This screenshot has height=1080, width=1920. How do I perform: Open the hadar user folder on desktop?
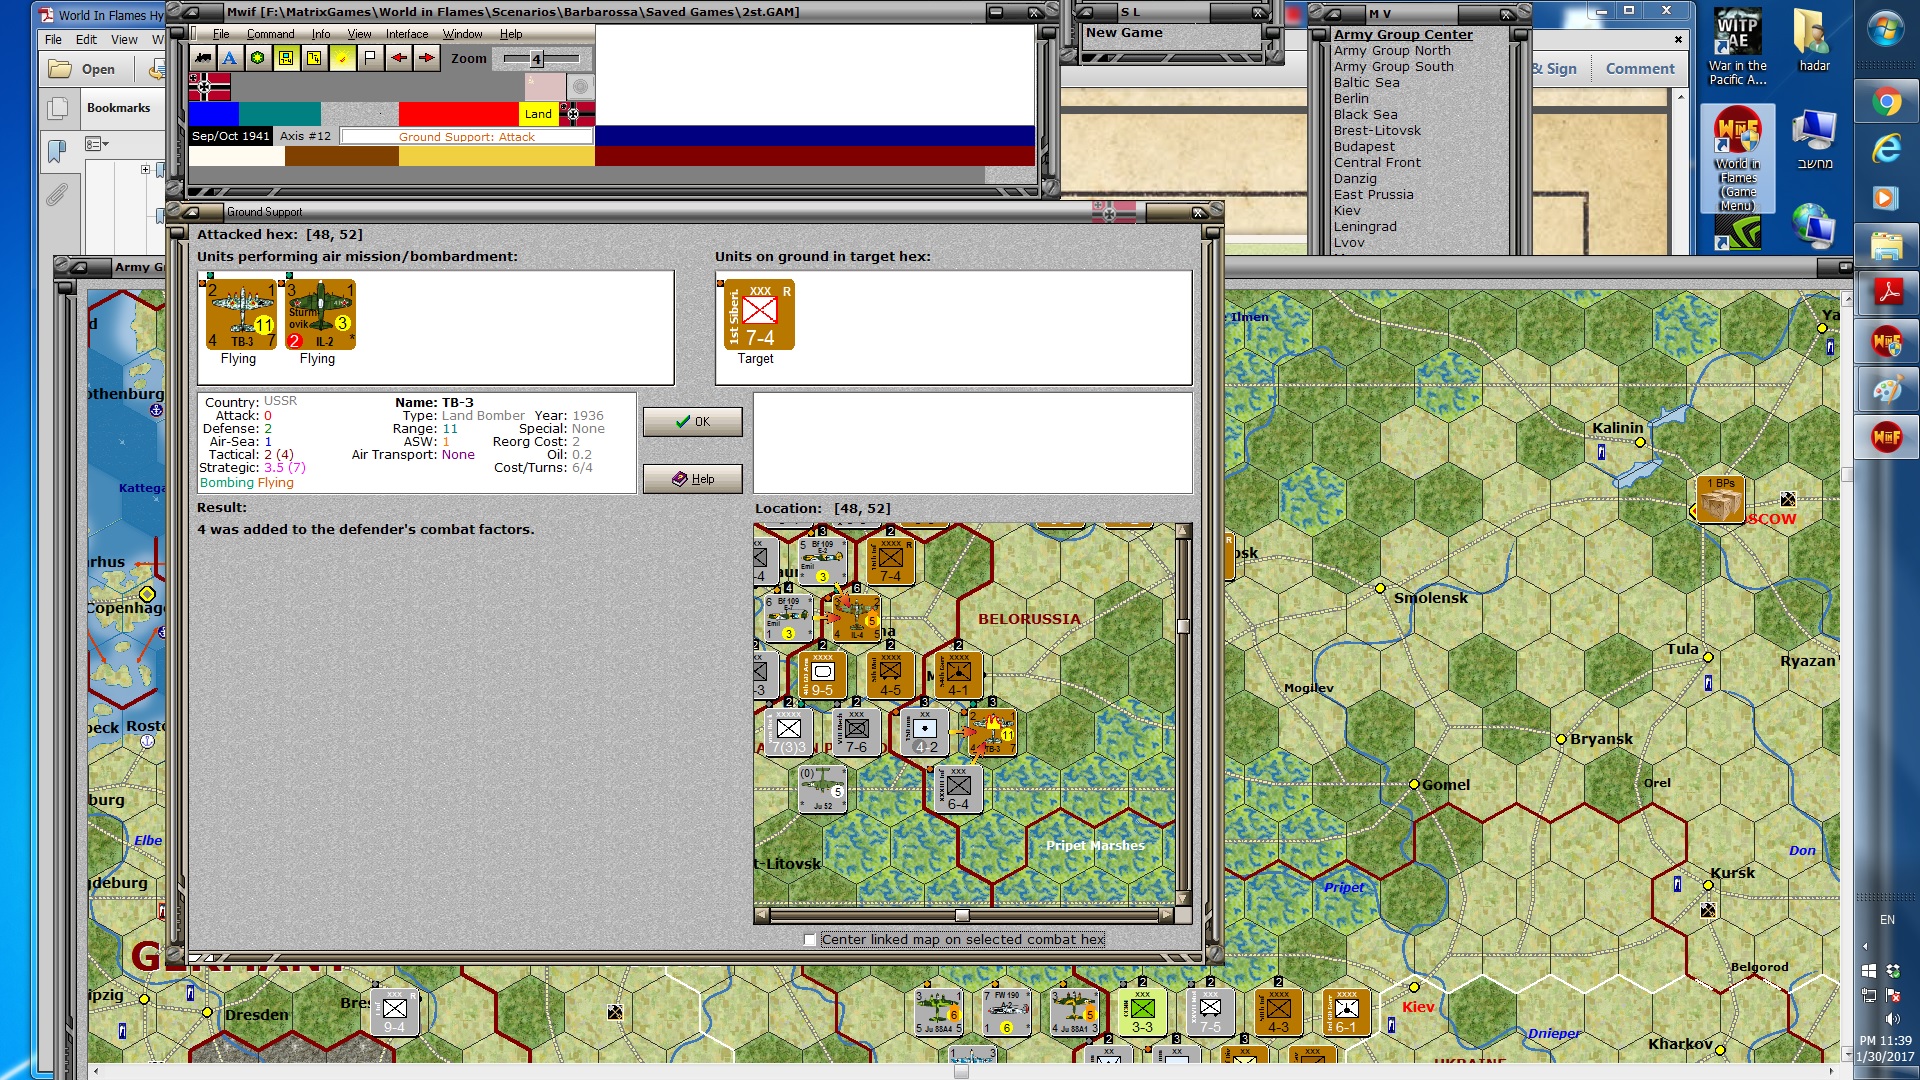[x=1814, y=40]
